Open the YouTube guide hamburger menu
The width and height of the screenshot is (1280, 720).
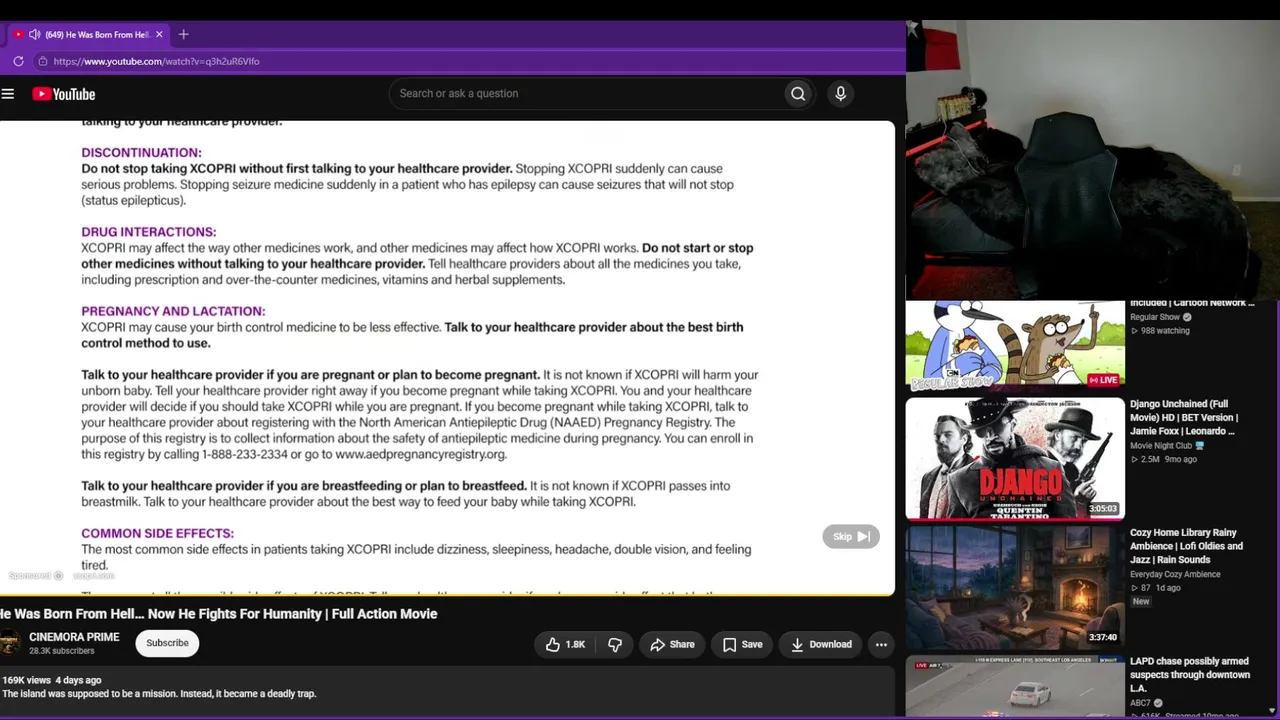8,94
